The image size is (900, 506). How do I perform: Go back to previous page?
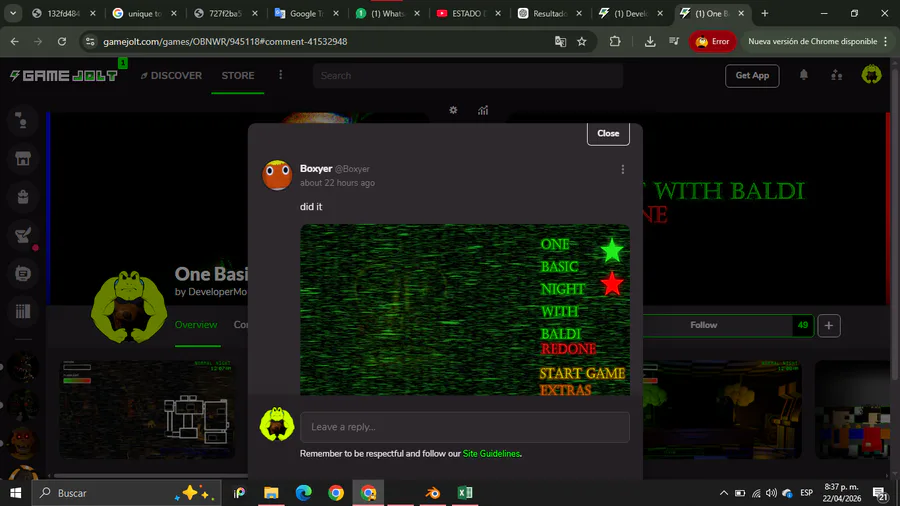tap(14, 41)
